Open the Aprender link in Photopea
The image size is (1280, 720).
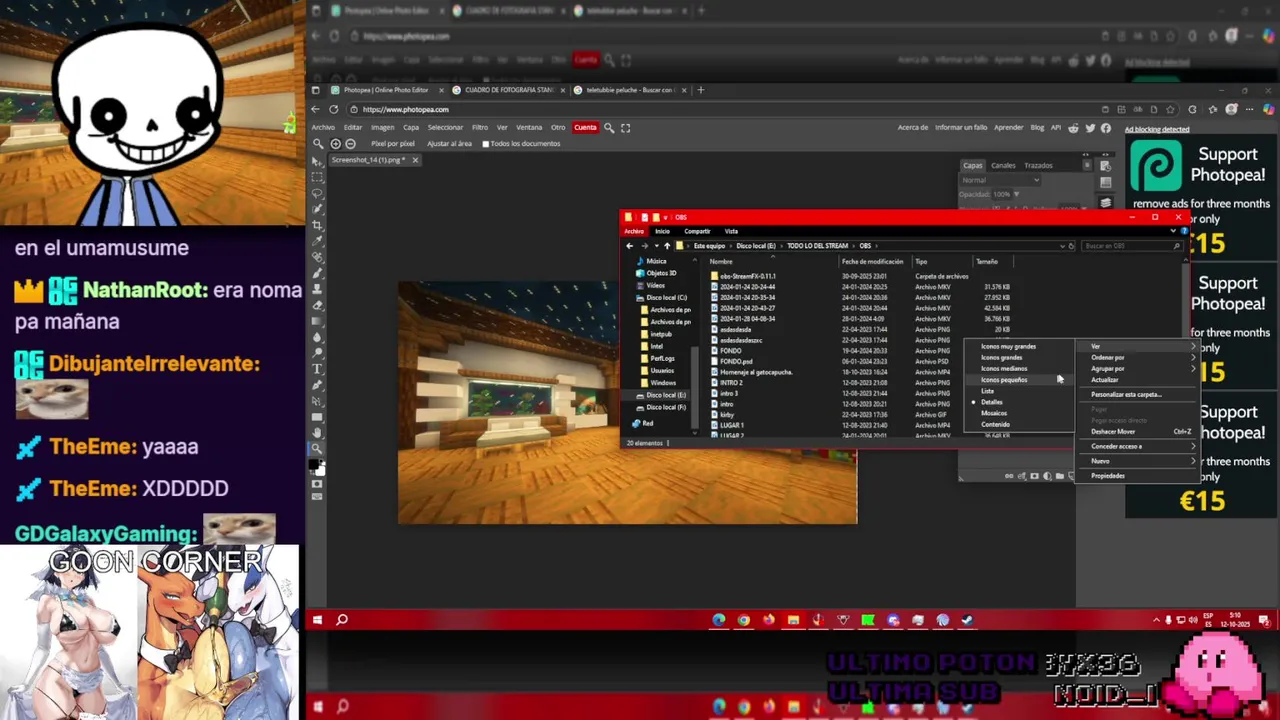1008,128
